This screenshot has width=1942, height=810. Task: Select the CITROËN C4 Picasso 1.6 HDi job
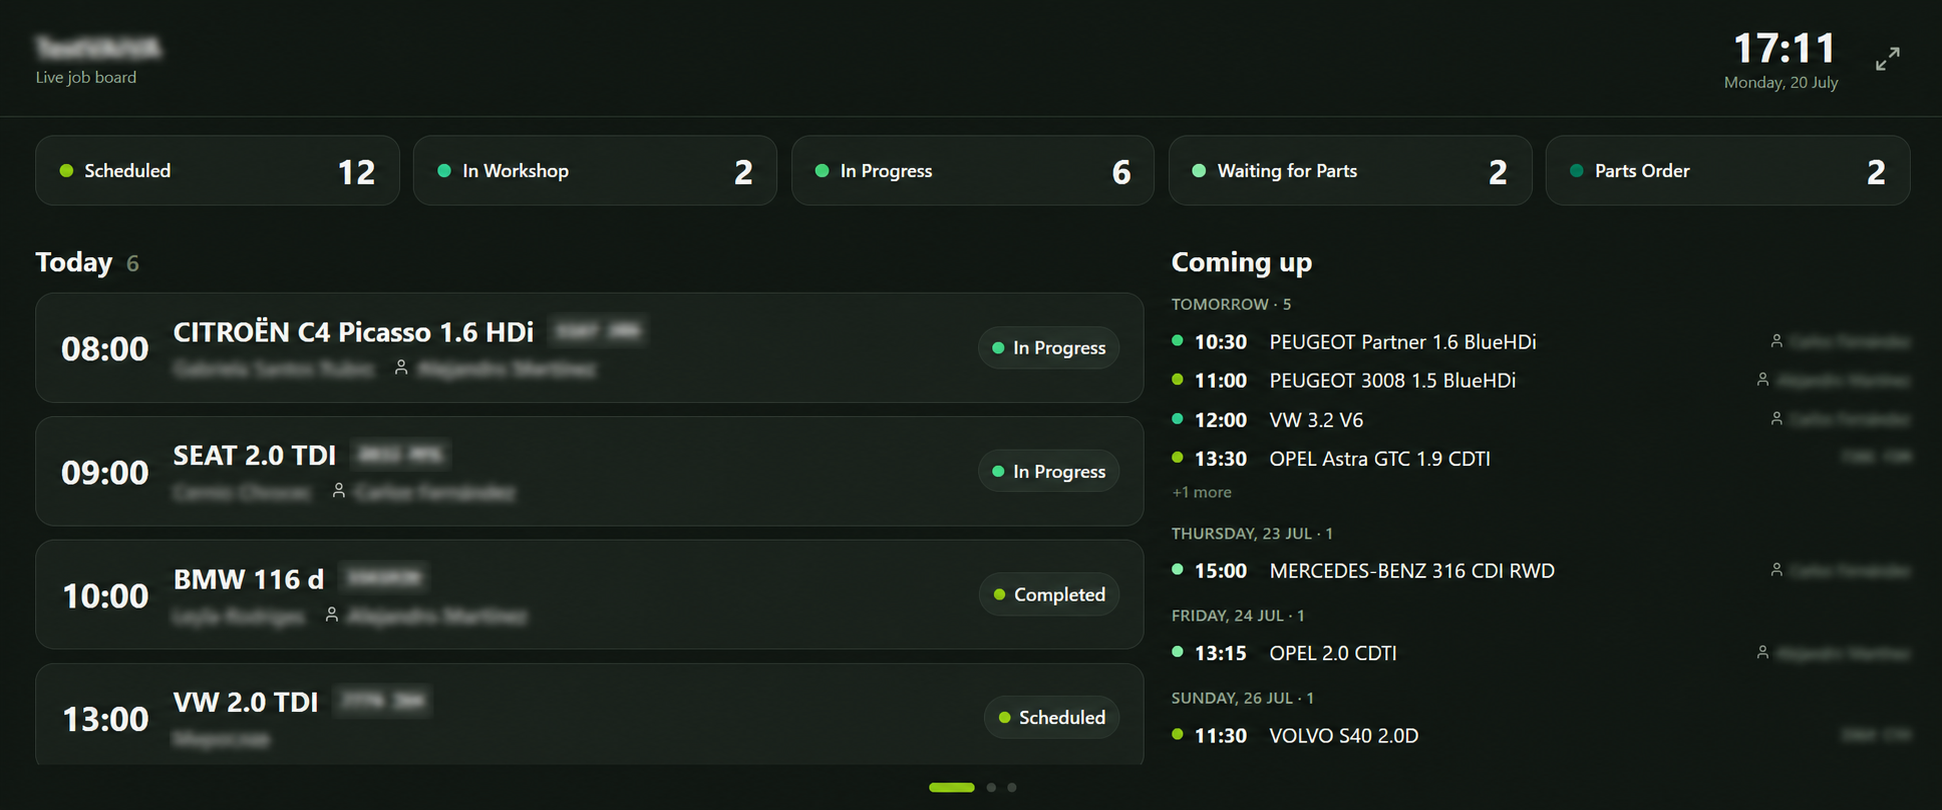tap(589, 348)
